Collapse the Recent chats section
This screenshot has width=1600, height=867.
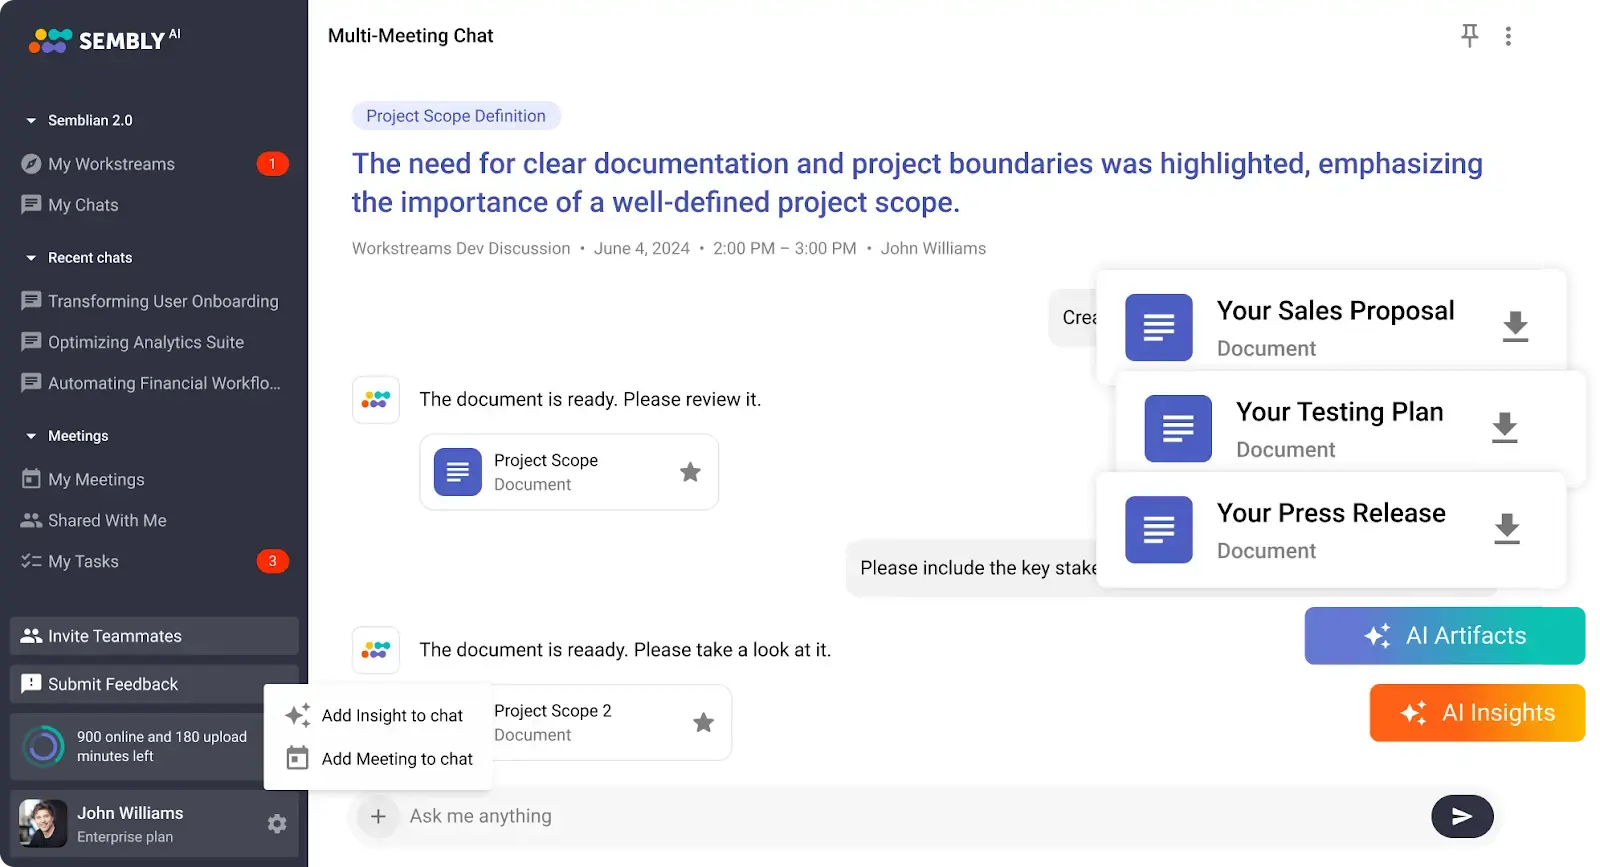click(x=31, y=258)
